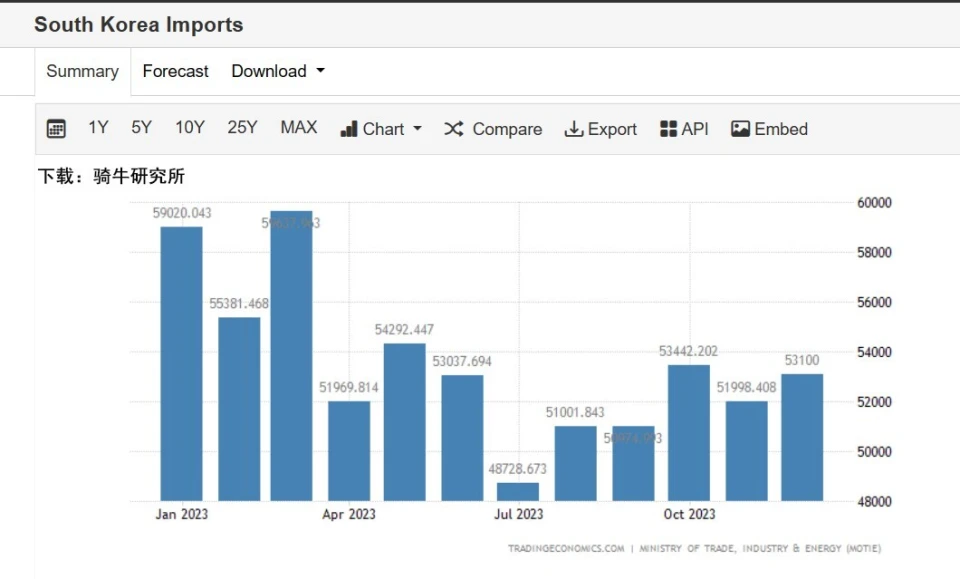960x579 pixels.
Task: Click the October 2023 bar 53442.202
Action: pyautogui.click(x=689, y=432)
